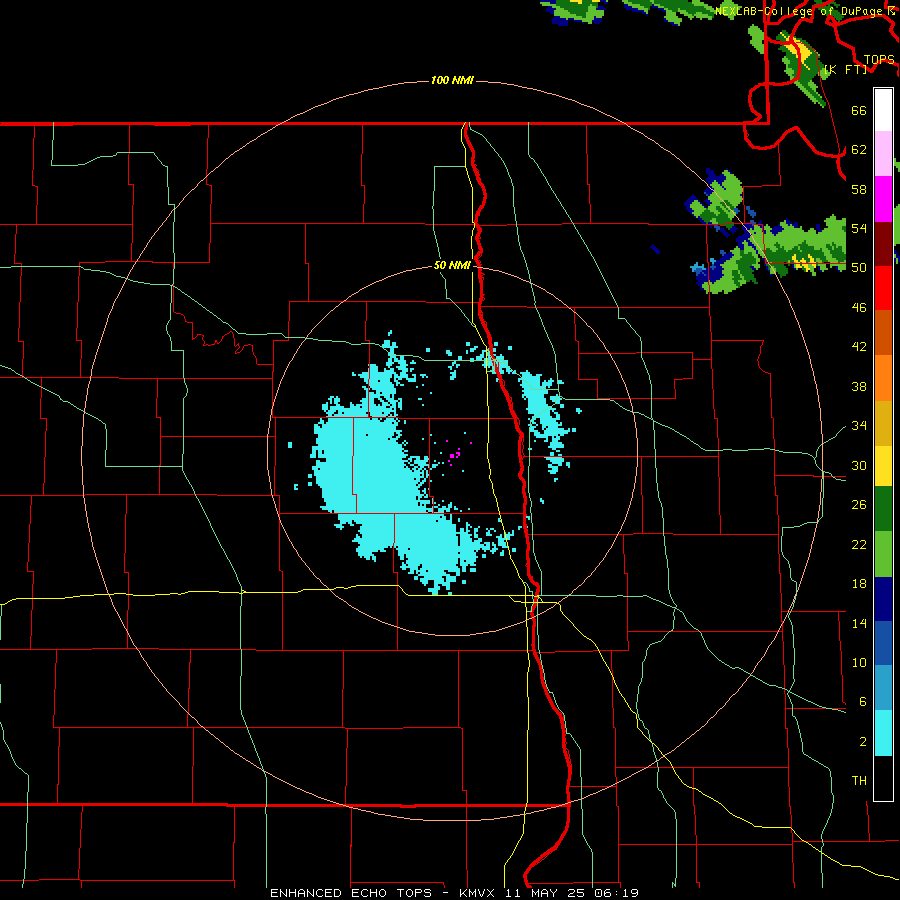This screenshot has height=900, width=900.
Task: Click the KMVX station identifier
Action: 476,893
